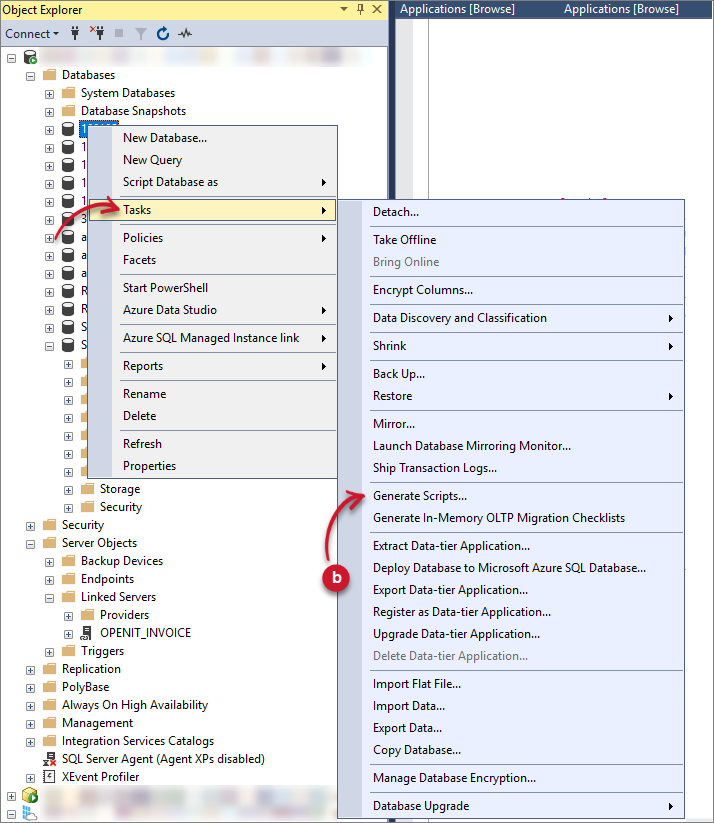The width and height of the screenshot is (714, 823).
Task: Refresh Object Explorer with the circular arrow icon
Action: pos(162,33)
